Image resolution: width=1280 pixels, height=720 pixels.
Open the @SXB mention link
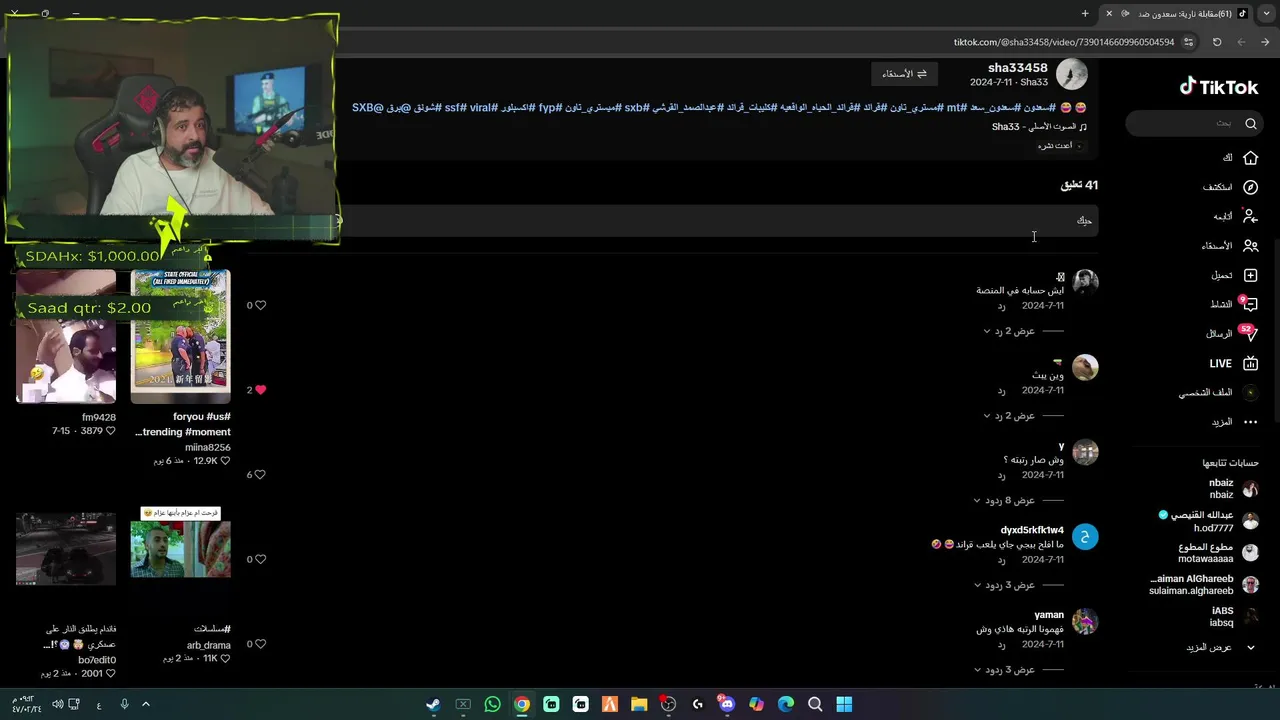[367, 107]
